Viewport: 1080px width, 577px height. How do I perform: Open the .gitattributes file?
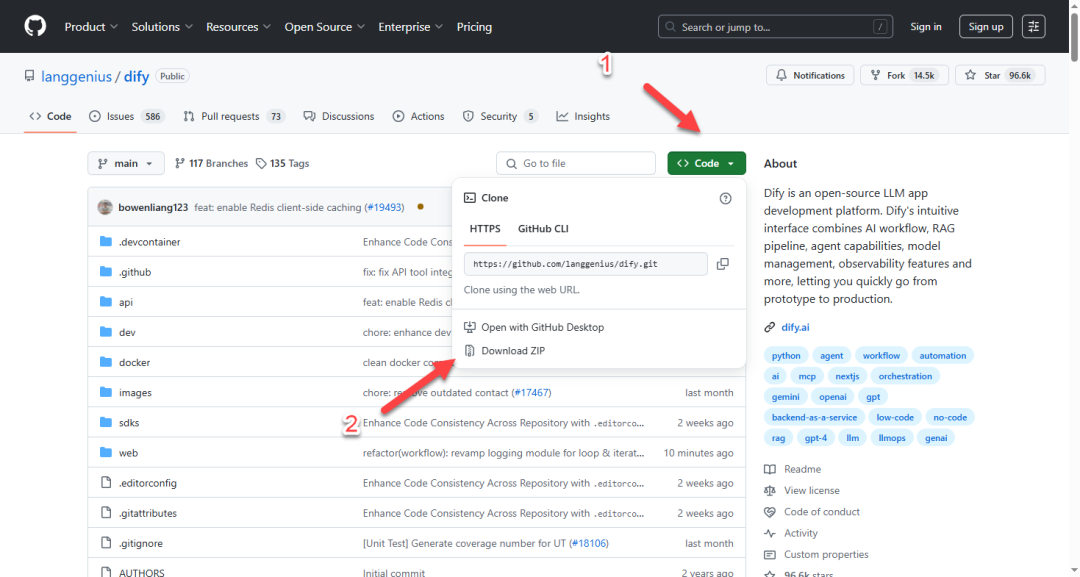pyautogui.click(x=148, y=513)
